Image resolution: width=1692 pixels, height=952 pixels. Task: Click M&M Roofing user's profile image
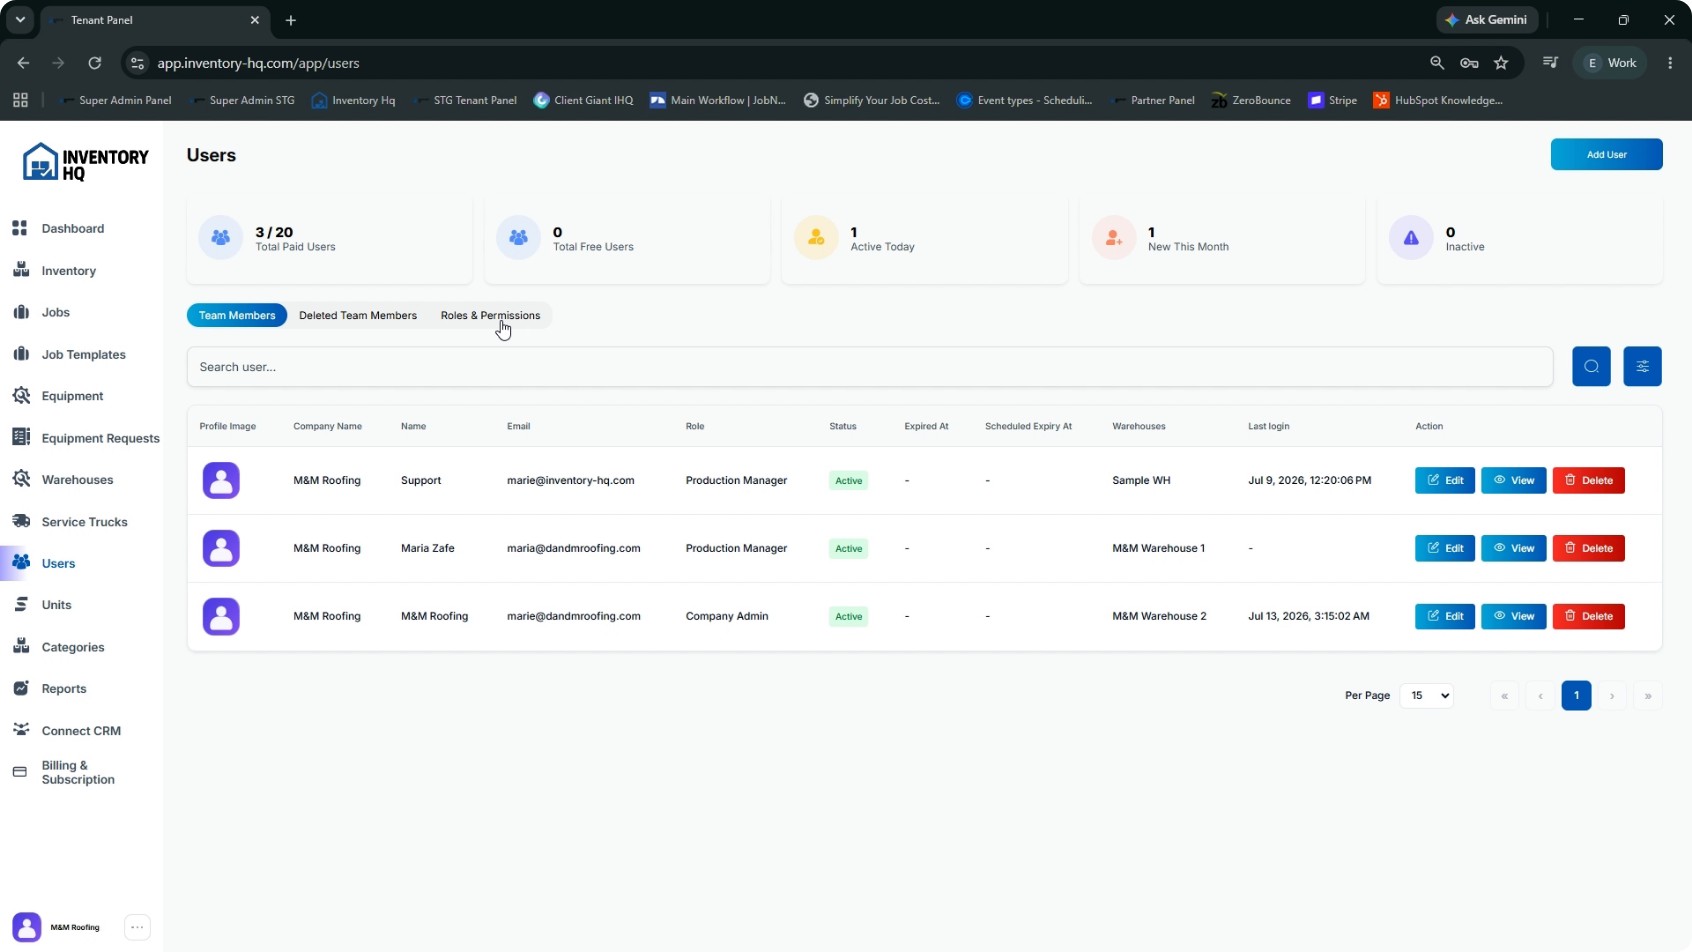click(x=221, y=616)
